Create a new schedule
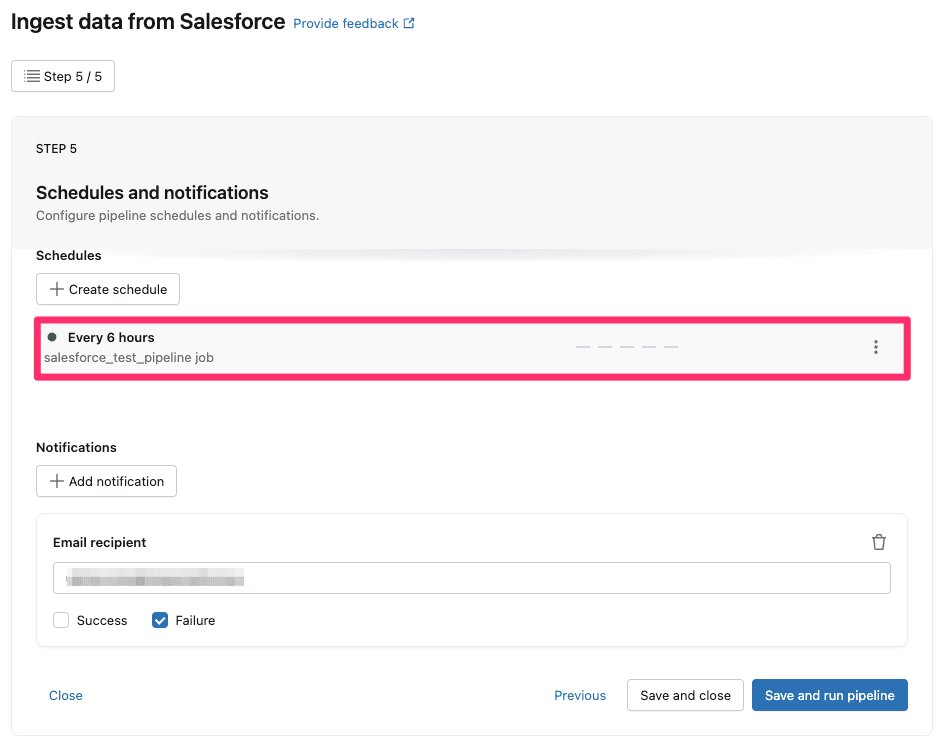The width and height of the screenshot is (948, 748). 107,289
